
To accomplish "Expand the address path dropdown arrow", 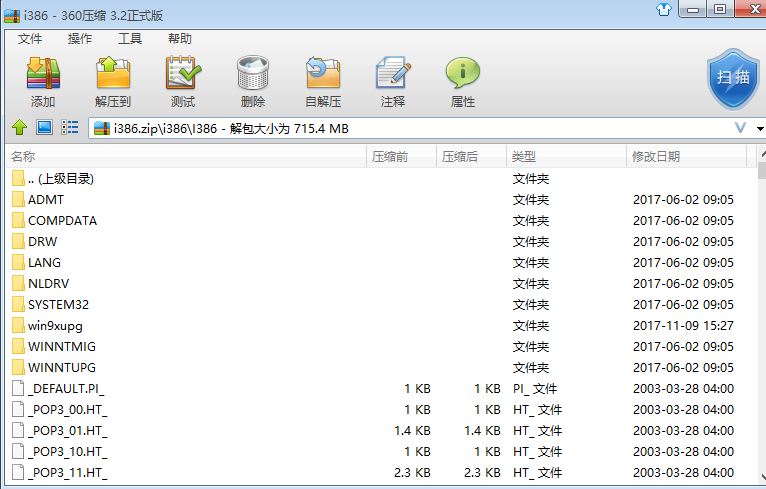I will tap(760, 129).
